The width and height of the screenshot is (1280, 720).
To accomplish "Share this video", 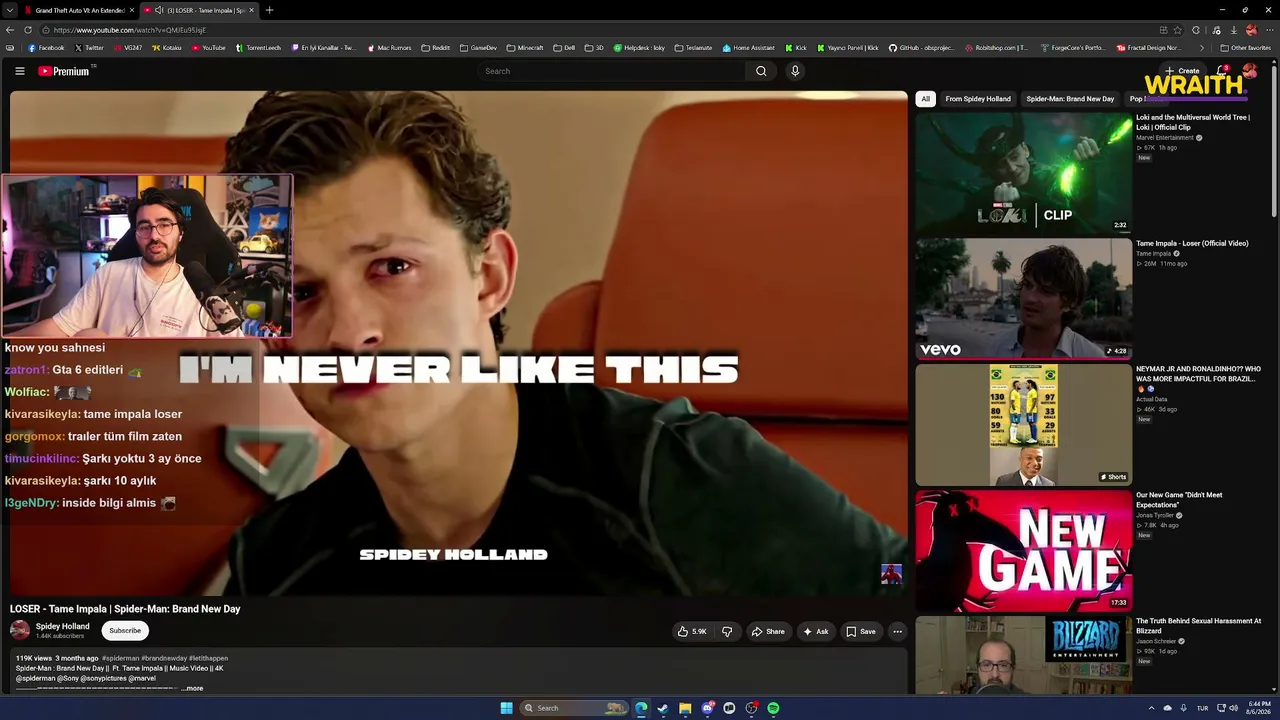I will point(768,631).
